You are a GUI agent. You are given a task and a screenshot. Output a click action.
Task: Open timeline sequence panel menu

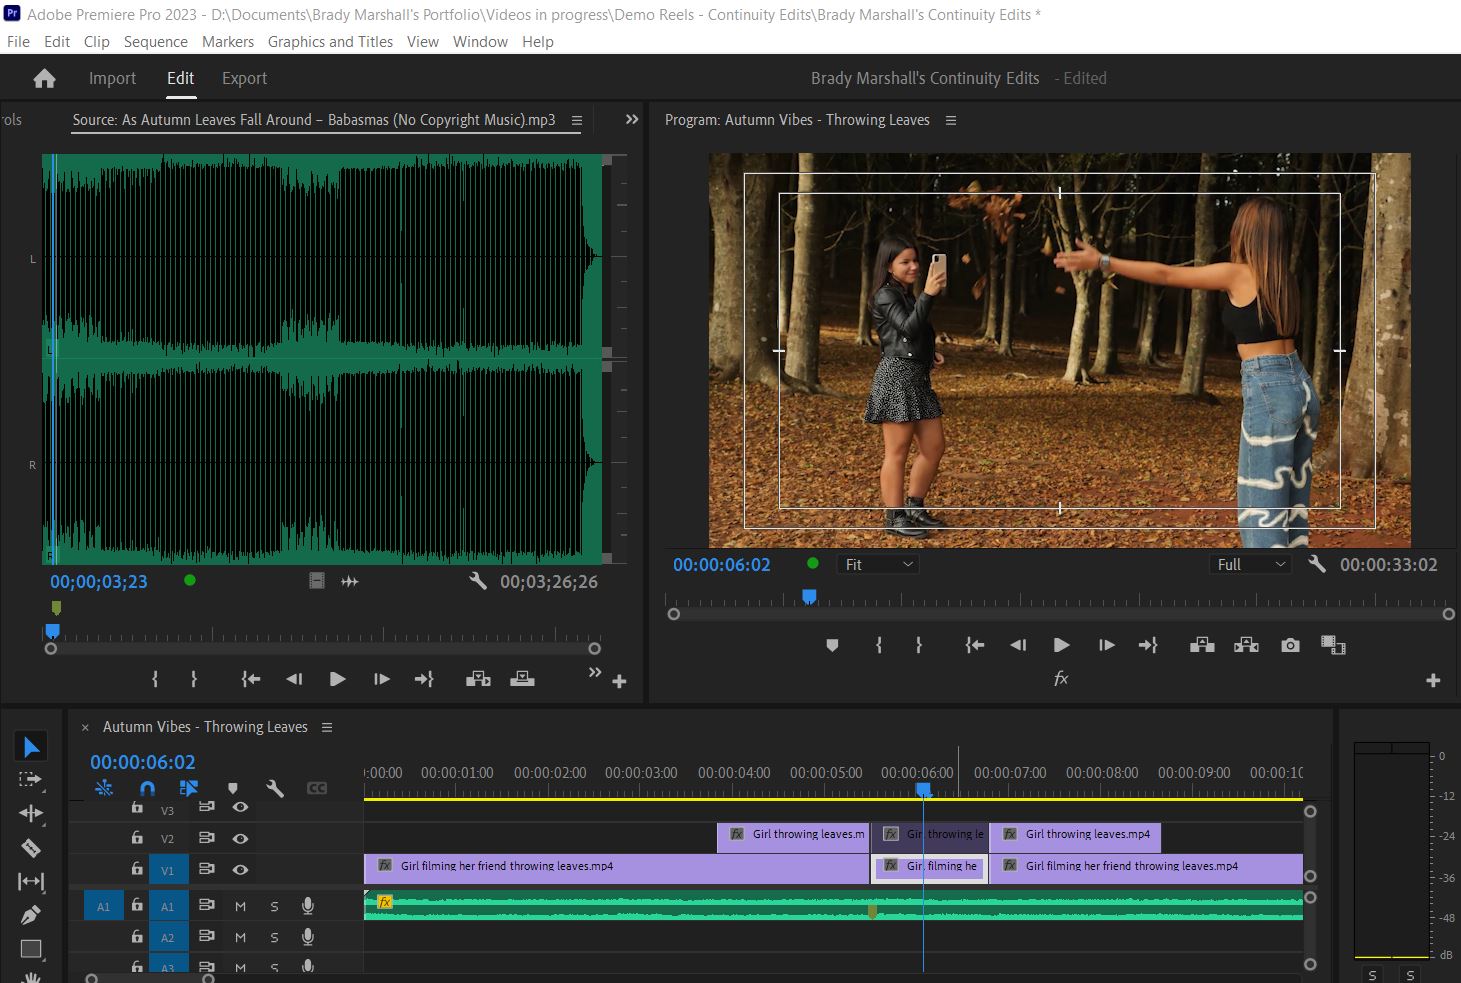[x=327, y=727]
